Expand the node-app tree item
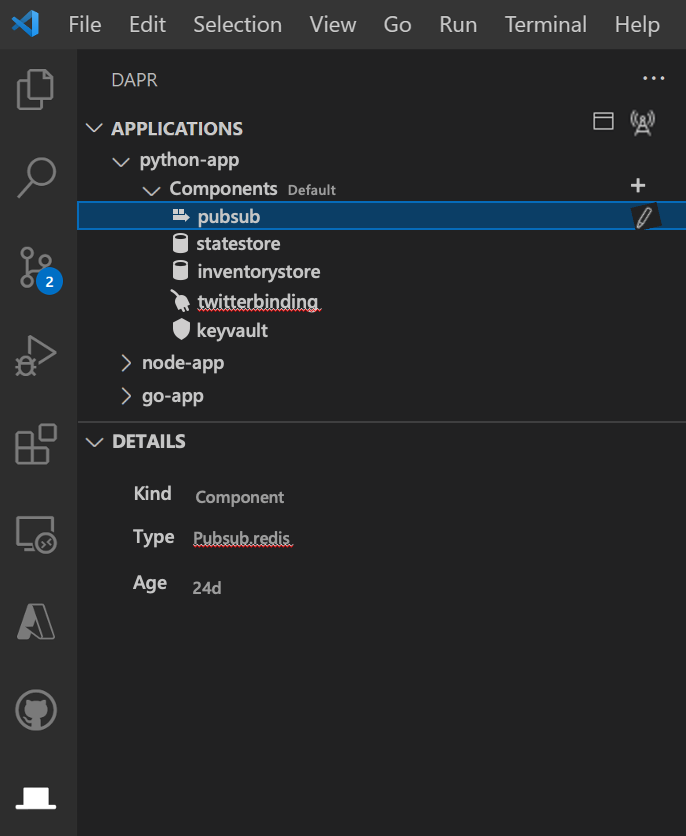 point(126,363)
